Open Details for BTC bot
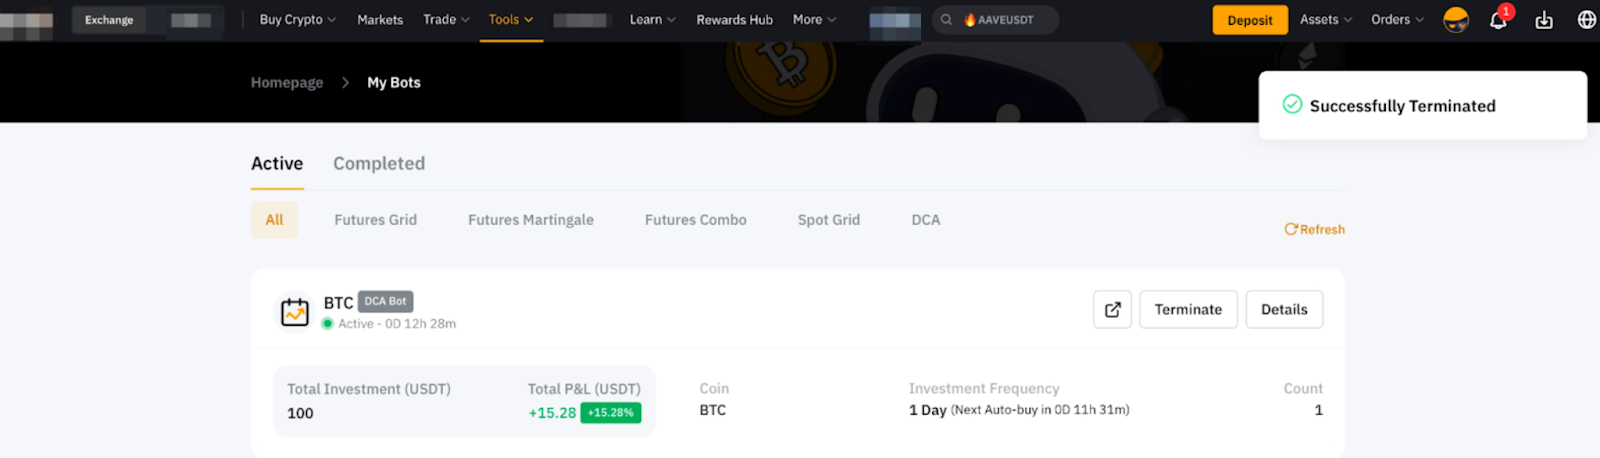This screenshot has height=458, width=1600. pyautogui.click(x=1283, y=310)
